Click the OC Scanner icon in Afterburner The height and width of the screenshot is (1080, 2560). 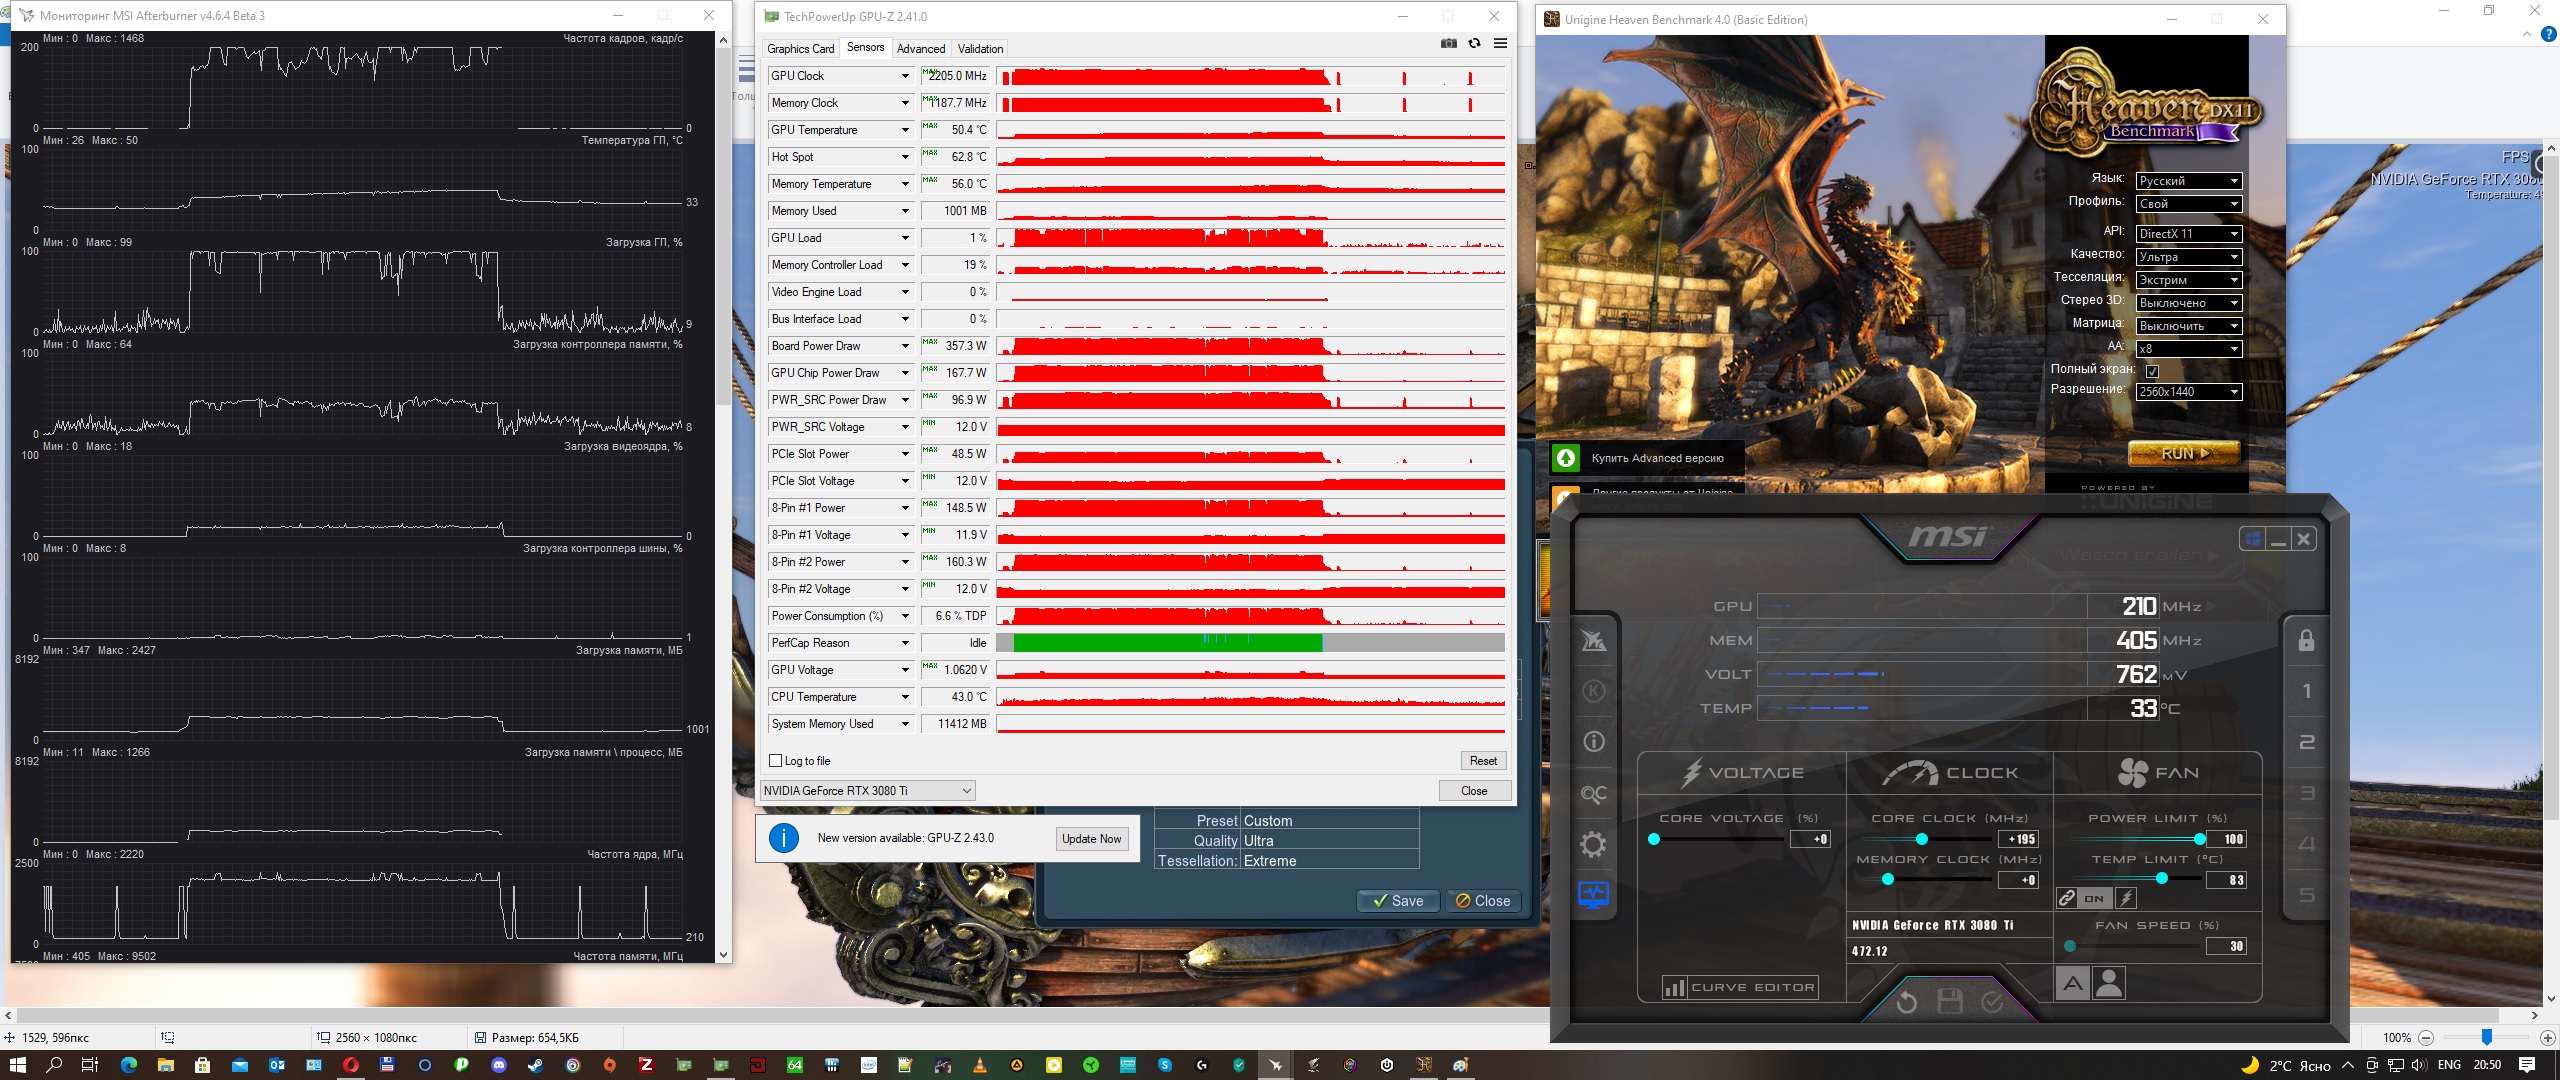point(1593,794)
